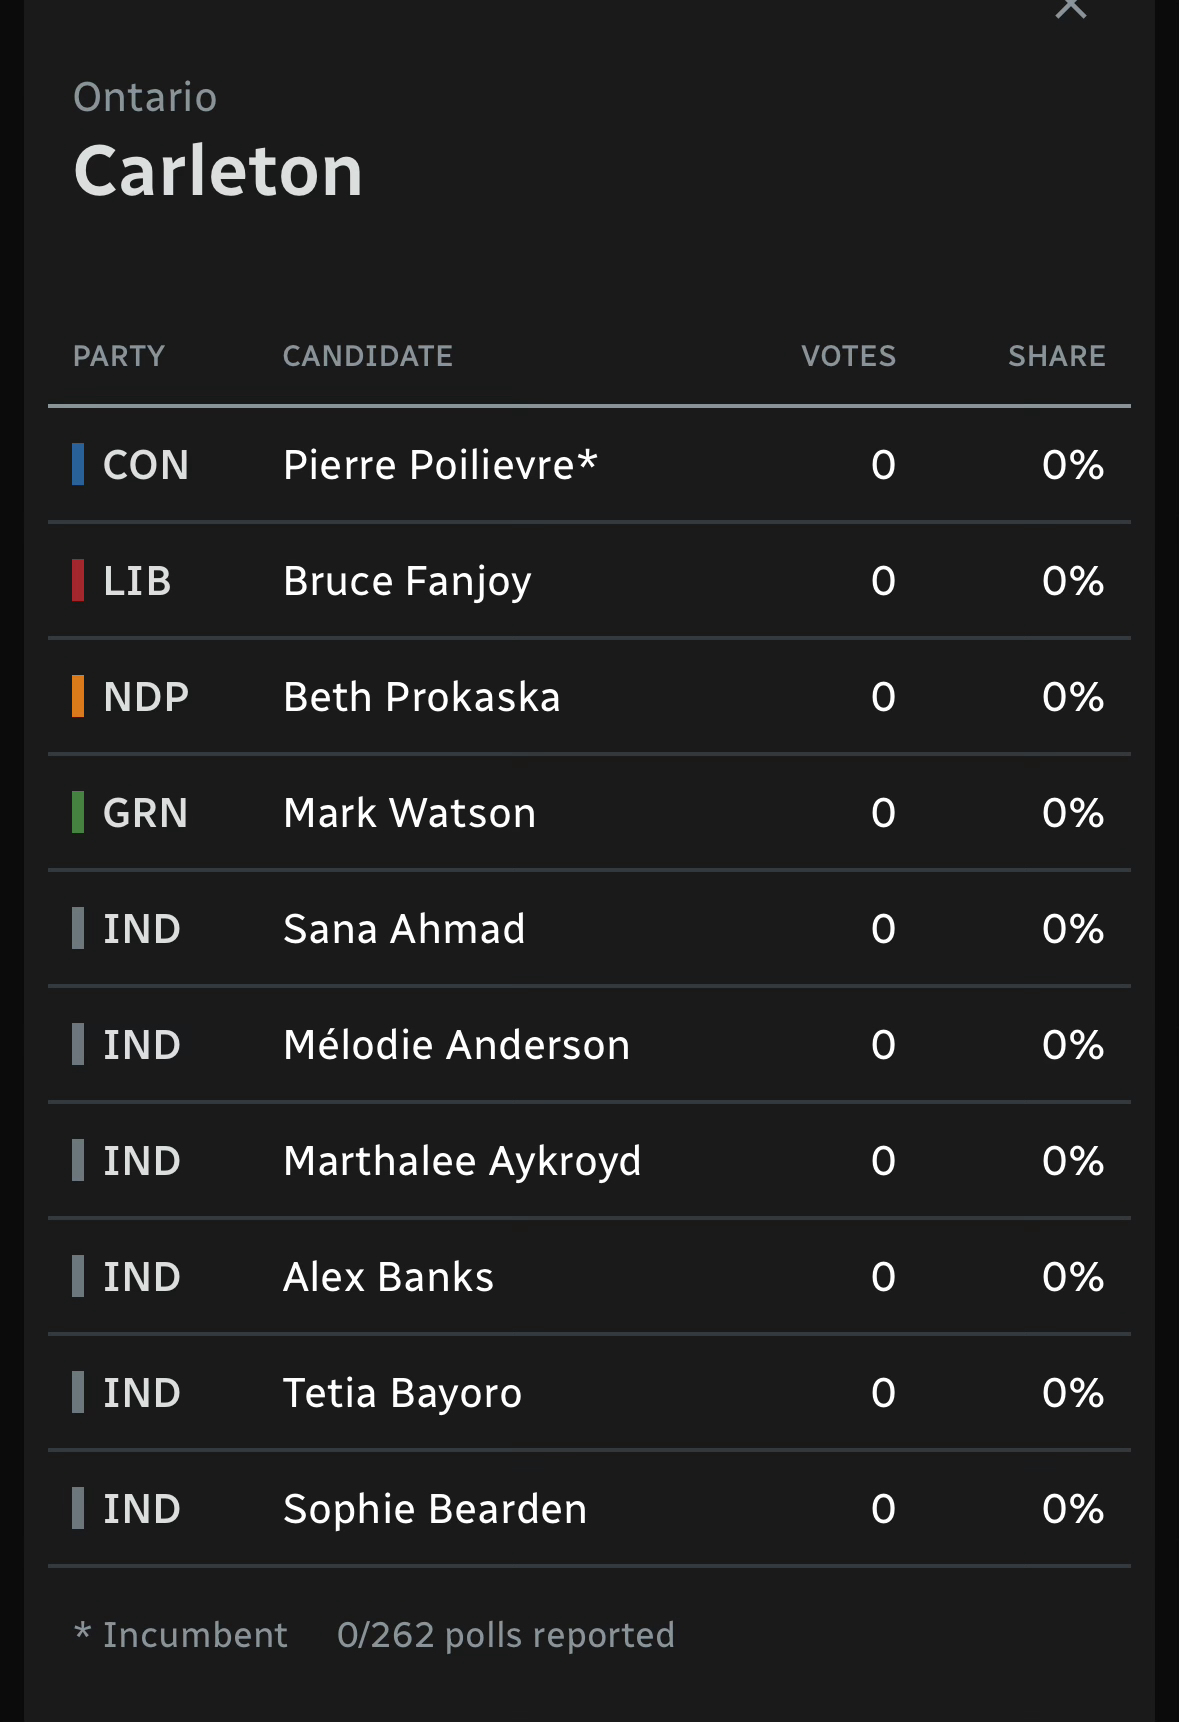The image size is (1179, 1722).
Task: Click the Carleton riding title
Action: [218, 171]
